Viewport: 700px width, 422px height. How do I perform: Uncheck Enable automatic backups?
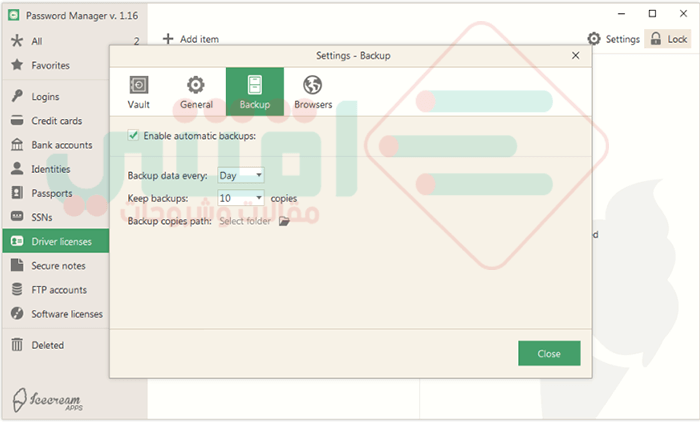point(133,135)
